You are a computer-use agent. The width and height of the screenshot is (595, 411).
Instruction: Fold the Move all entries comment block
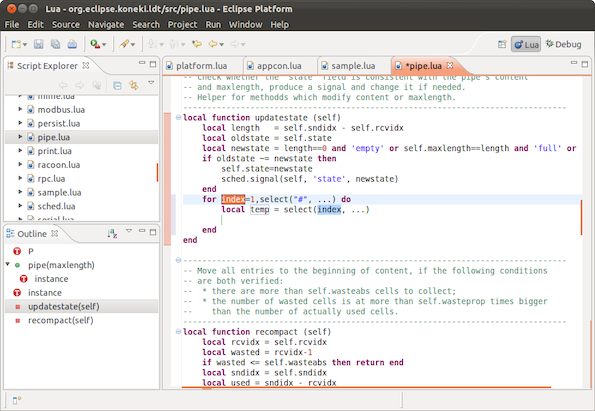(x=178, y=260)
